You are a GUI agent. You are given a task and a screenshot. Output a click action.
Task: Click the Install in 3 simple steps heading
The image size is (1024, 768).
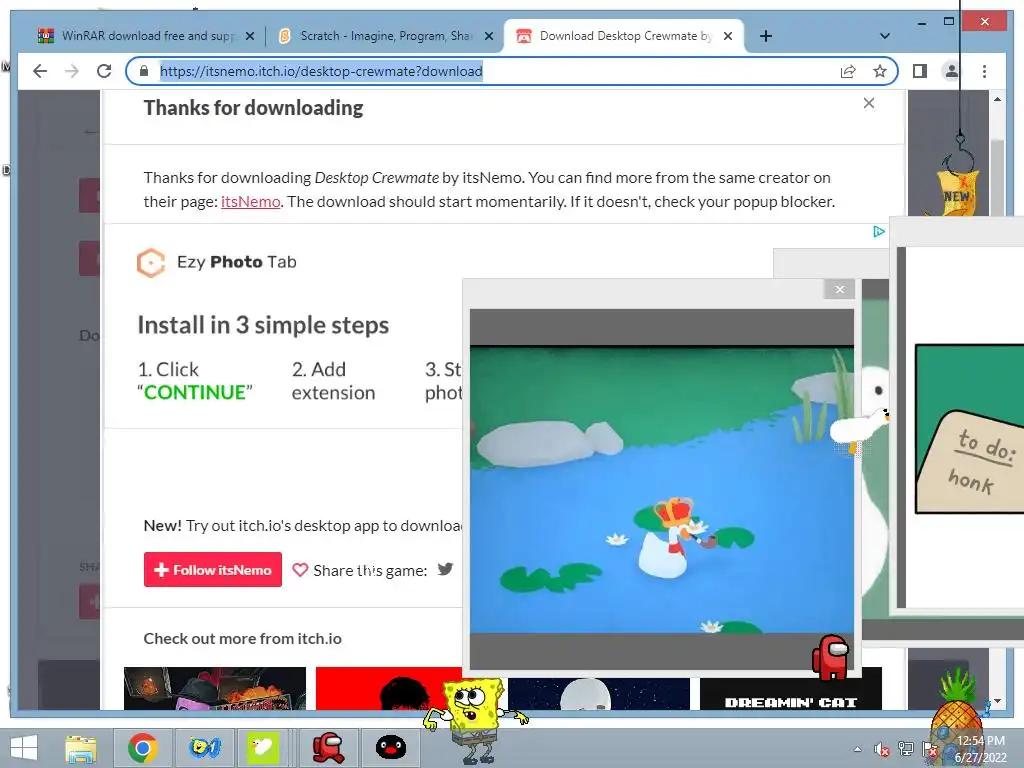(263, 325)
